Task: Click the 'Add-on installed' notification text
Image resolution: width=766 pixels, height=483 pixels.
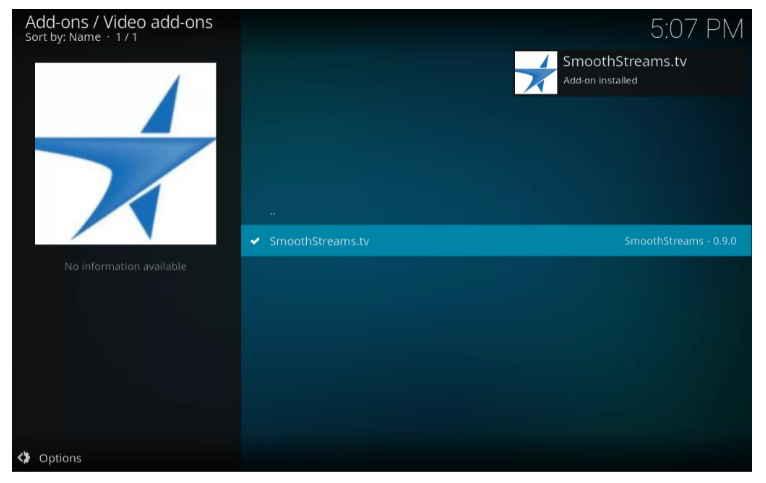Action: pos(600,81)
